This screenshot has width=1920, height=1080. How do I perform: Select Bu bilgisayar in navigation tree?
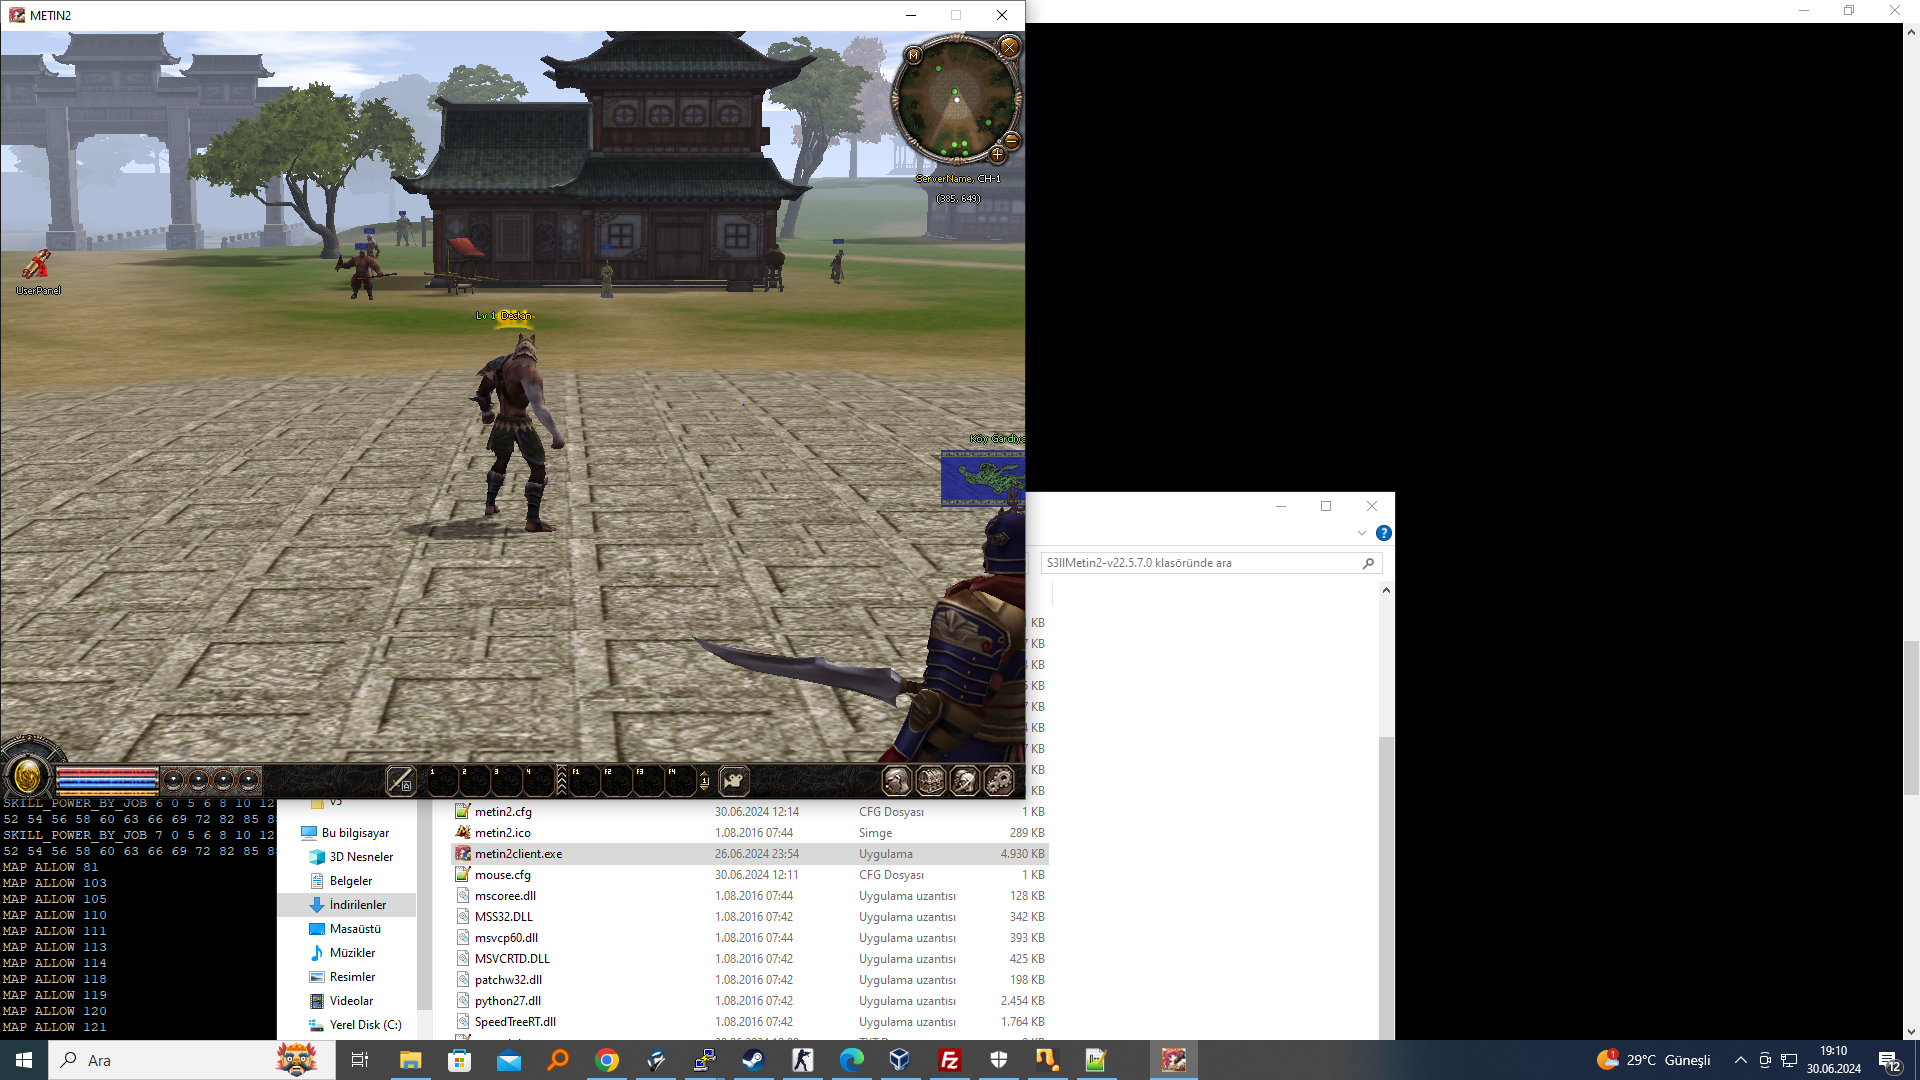tap(354, 833)
